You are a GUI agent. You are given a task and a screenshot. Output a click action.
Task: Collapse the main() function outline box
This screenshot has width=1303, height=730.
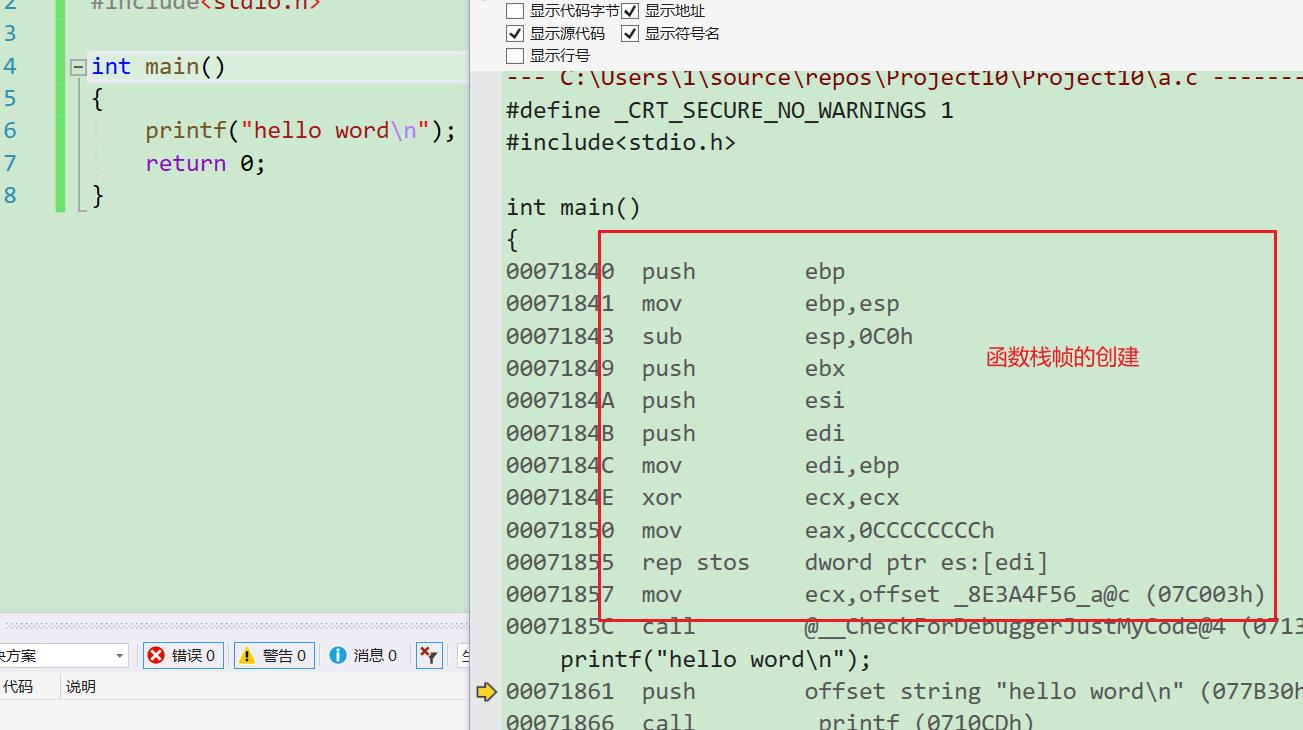pos(78,67)
